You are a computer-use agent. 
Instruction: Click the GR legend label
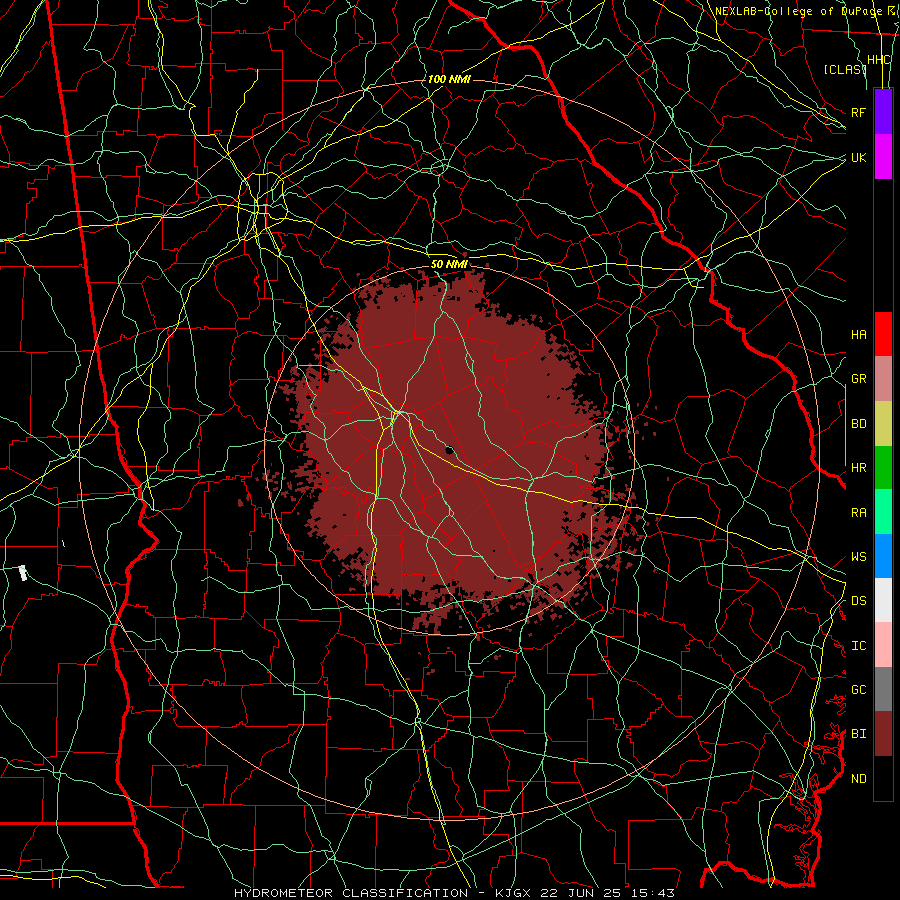click(x=858, y=379)
